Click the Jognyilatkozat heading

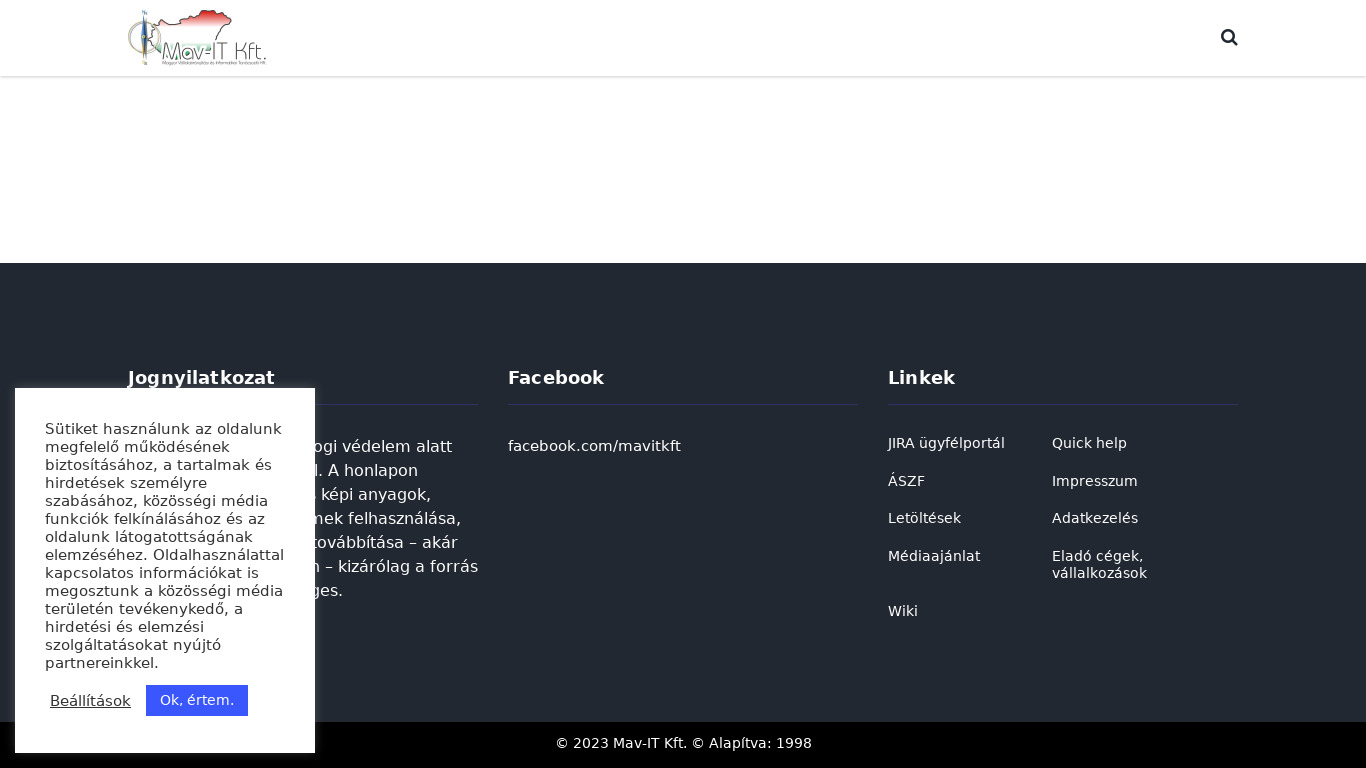click(x=201, y=378)
